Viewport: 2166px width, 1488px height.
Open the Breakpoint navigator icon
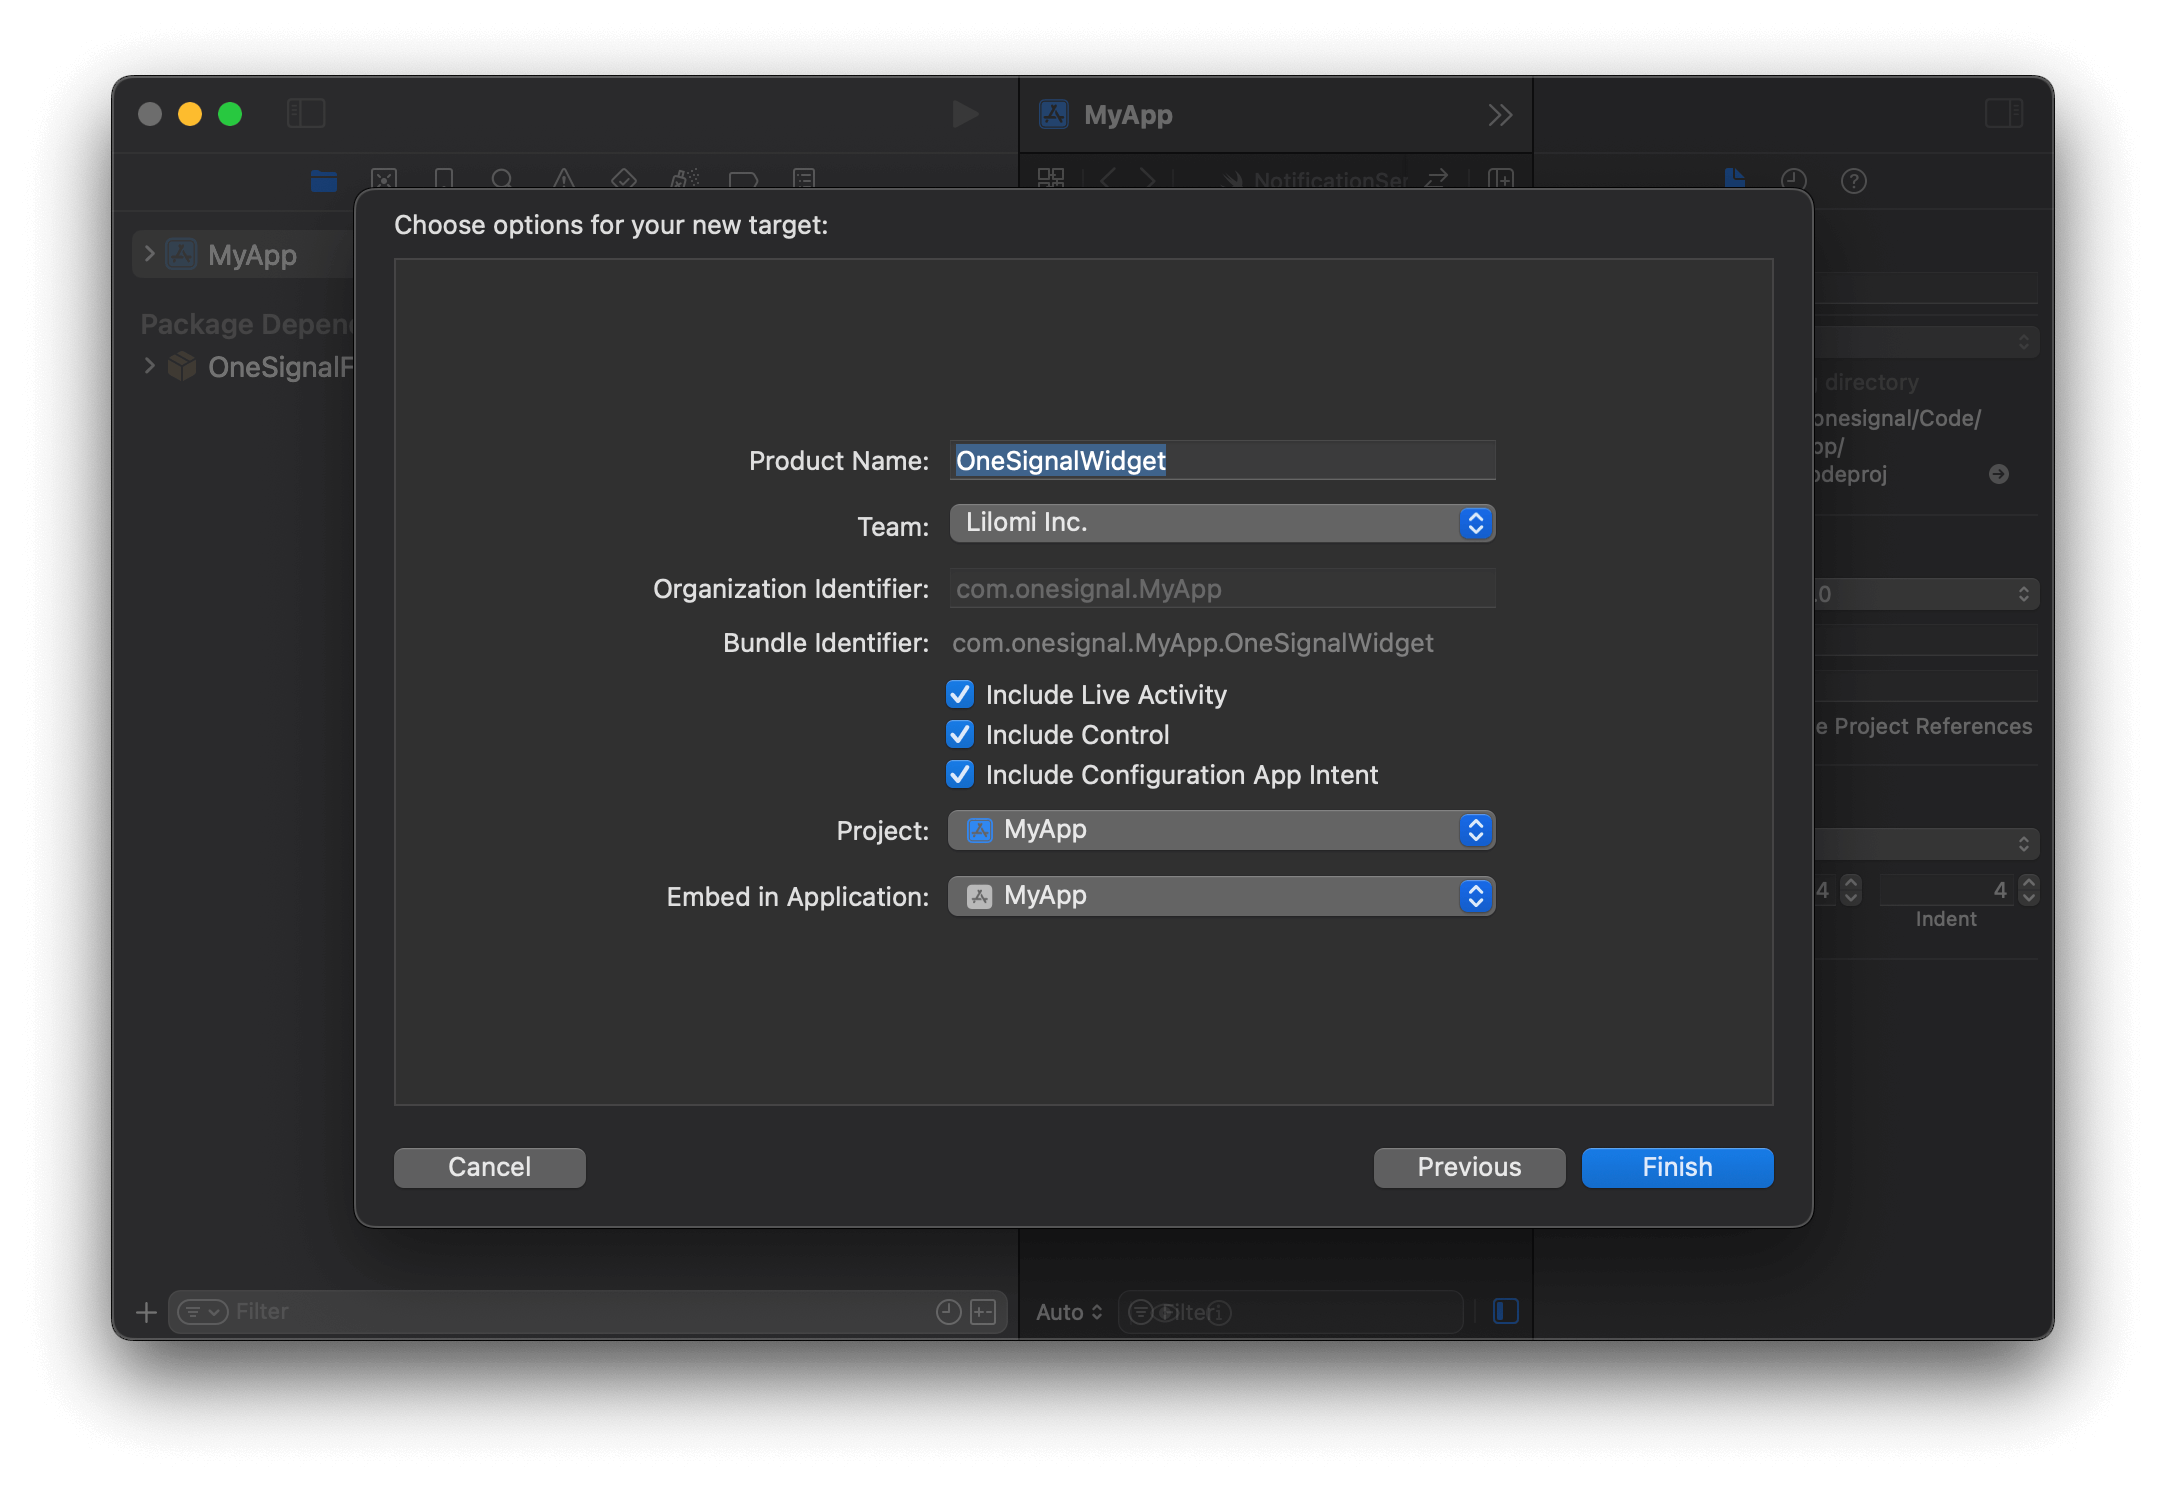[x=744, y=180]
